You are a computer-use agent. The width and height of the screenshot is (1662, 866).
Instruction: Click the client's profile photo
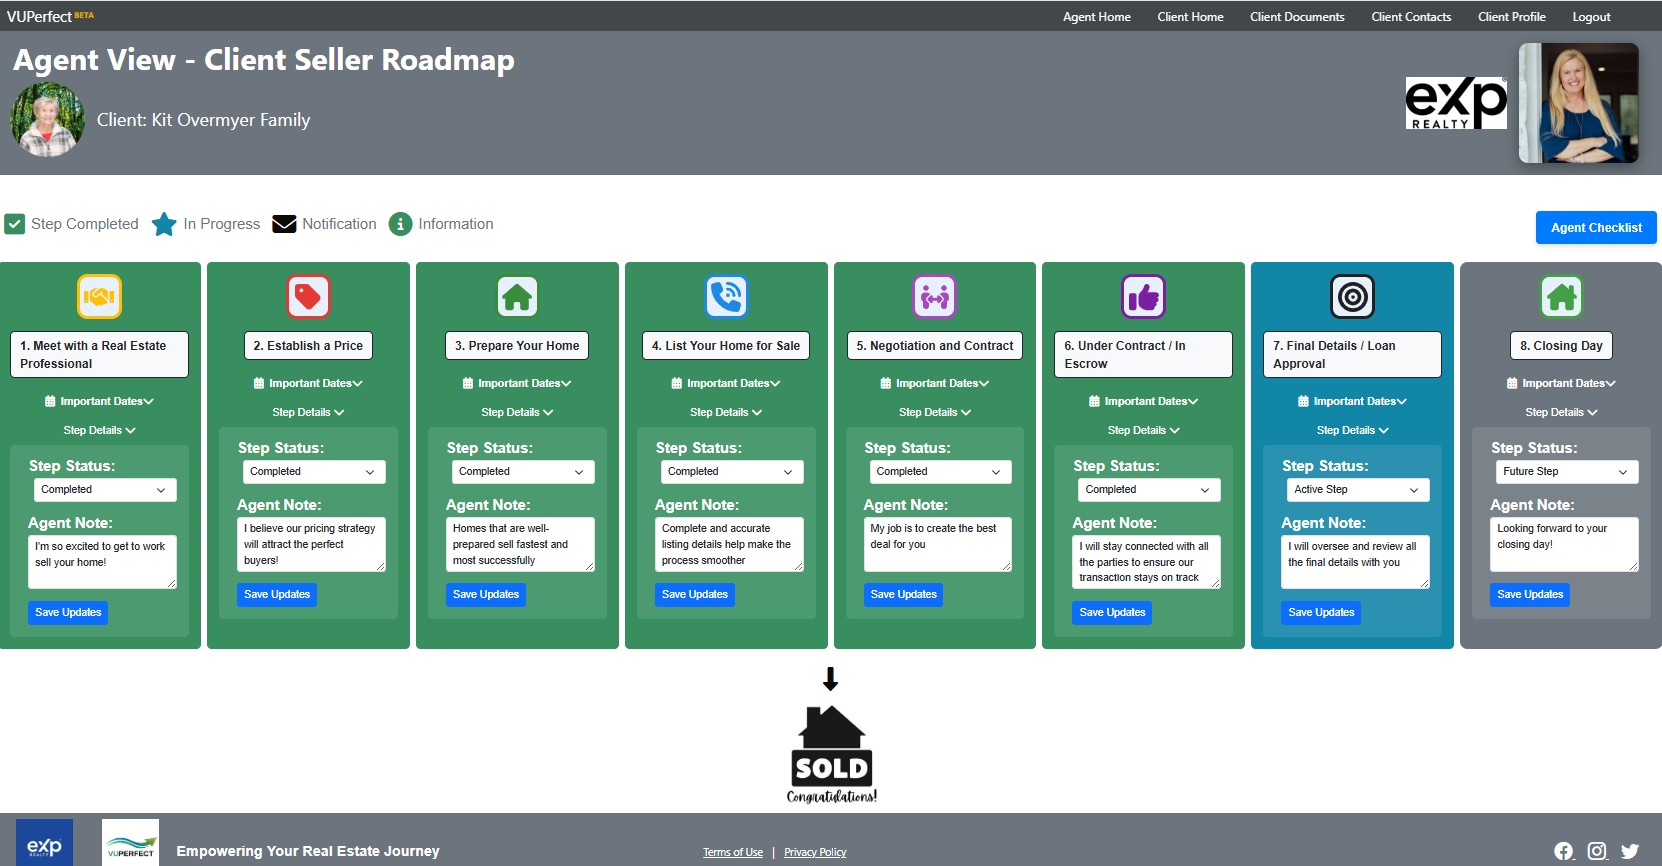[47, 119]
